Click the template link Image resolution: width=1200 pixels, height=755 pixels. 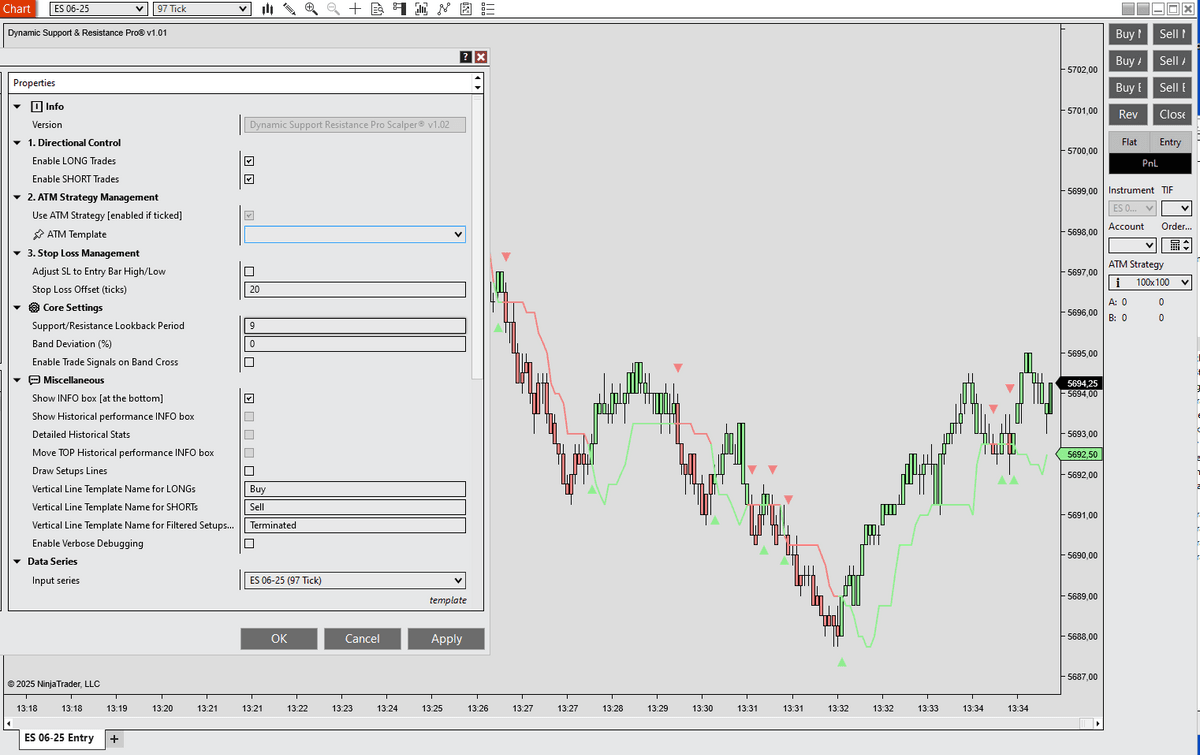(x=448, y=600)
